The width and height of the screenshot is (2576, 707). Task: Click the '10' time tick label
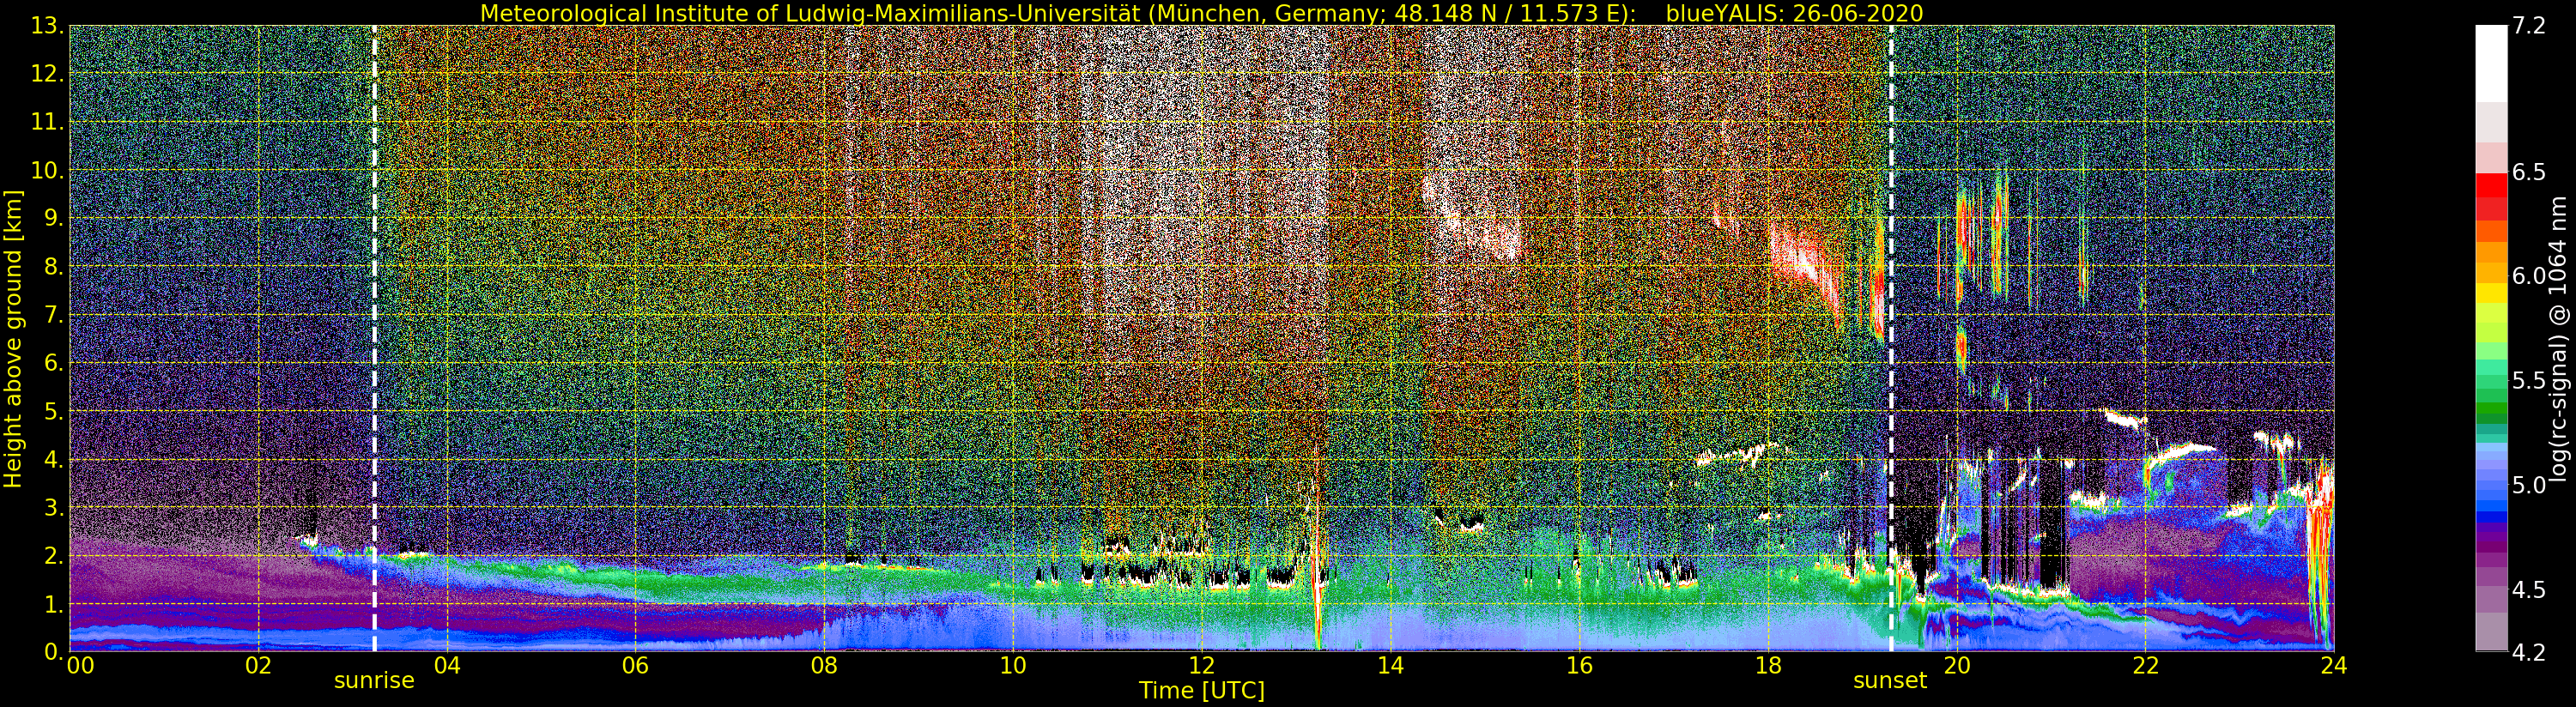(x=1013, y=665)
